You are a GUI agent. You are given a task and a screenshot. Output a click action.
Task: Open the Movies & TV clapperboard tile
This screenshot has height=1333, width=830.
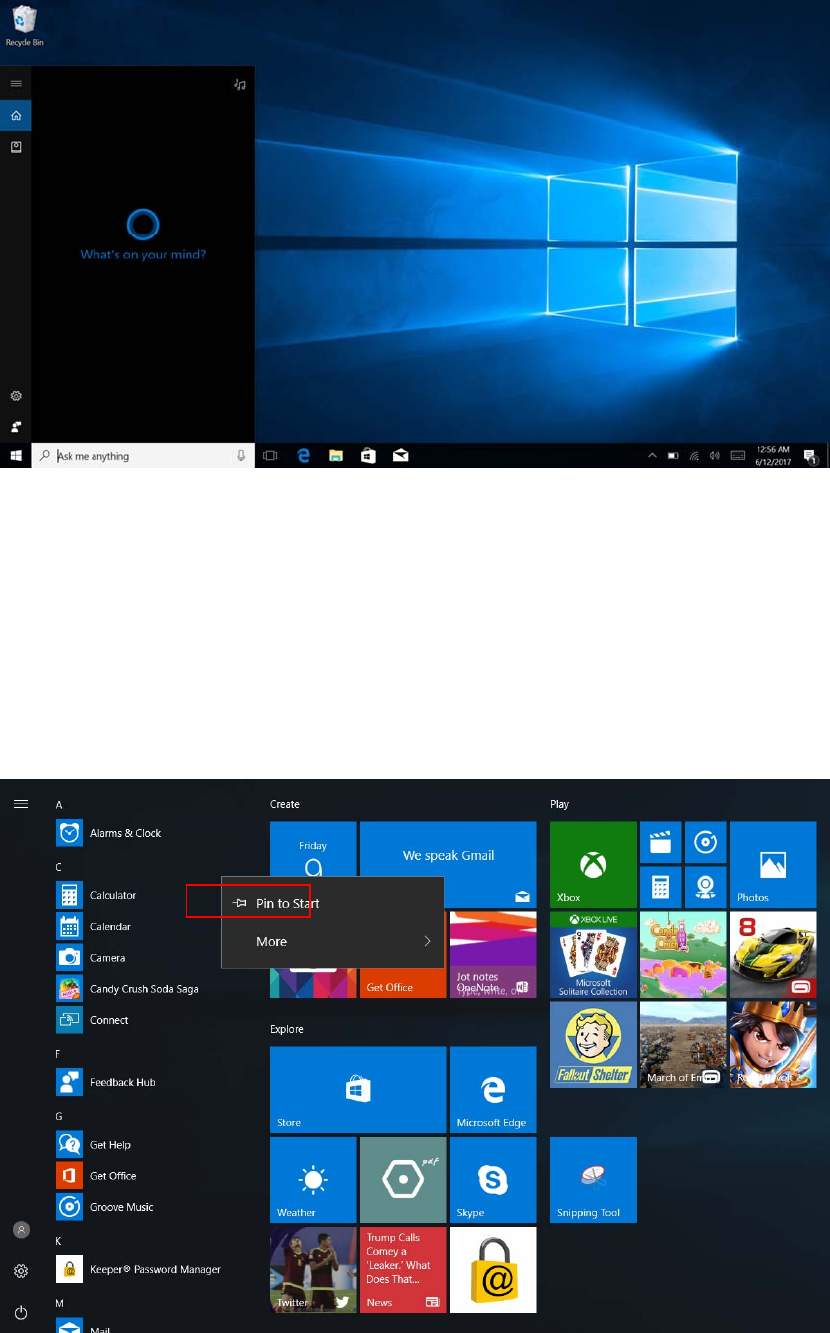(660, 842)
